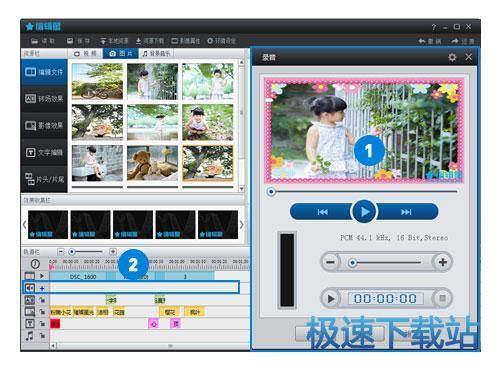
Task: Select the girl sitting by brick wall thumbnail
Action: (x=97, y=163)
